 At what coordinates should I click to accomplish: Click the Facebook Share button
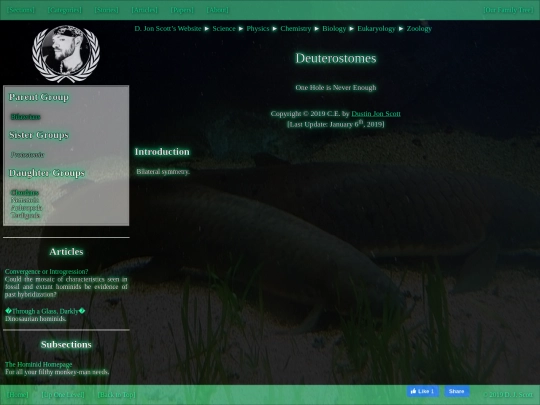457,391
